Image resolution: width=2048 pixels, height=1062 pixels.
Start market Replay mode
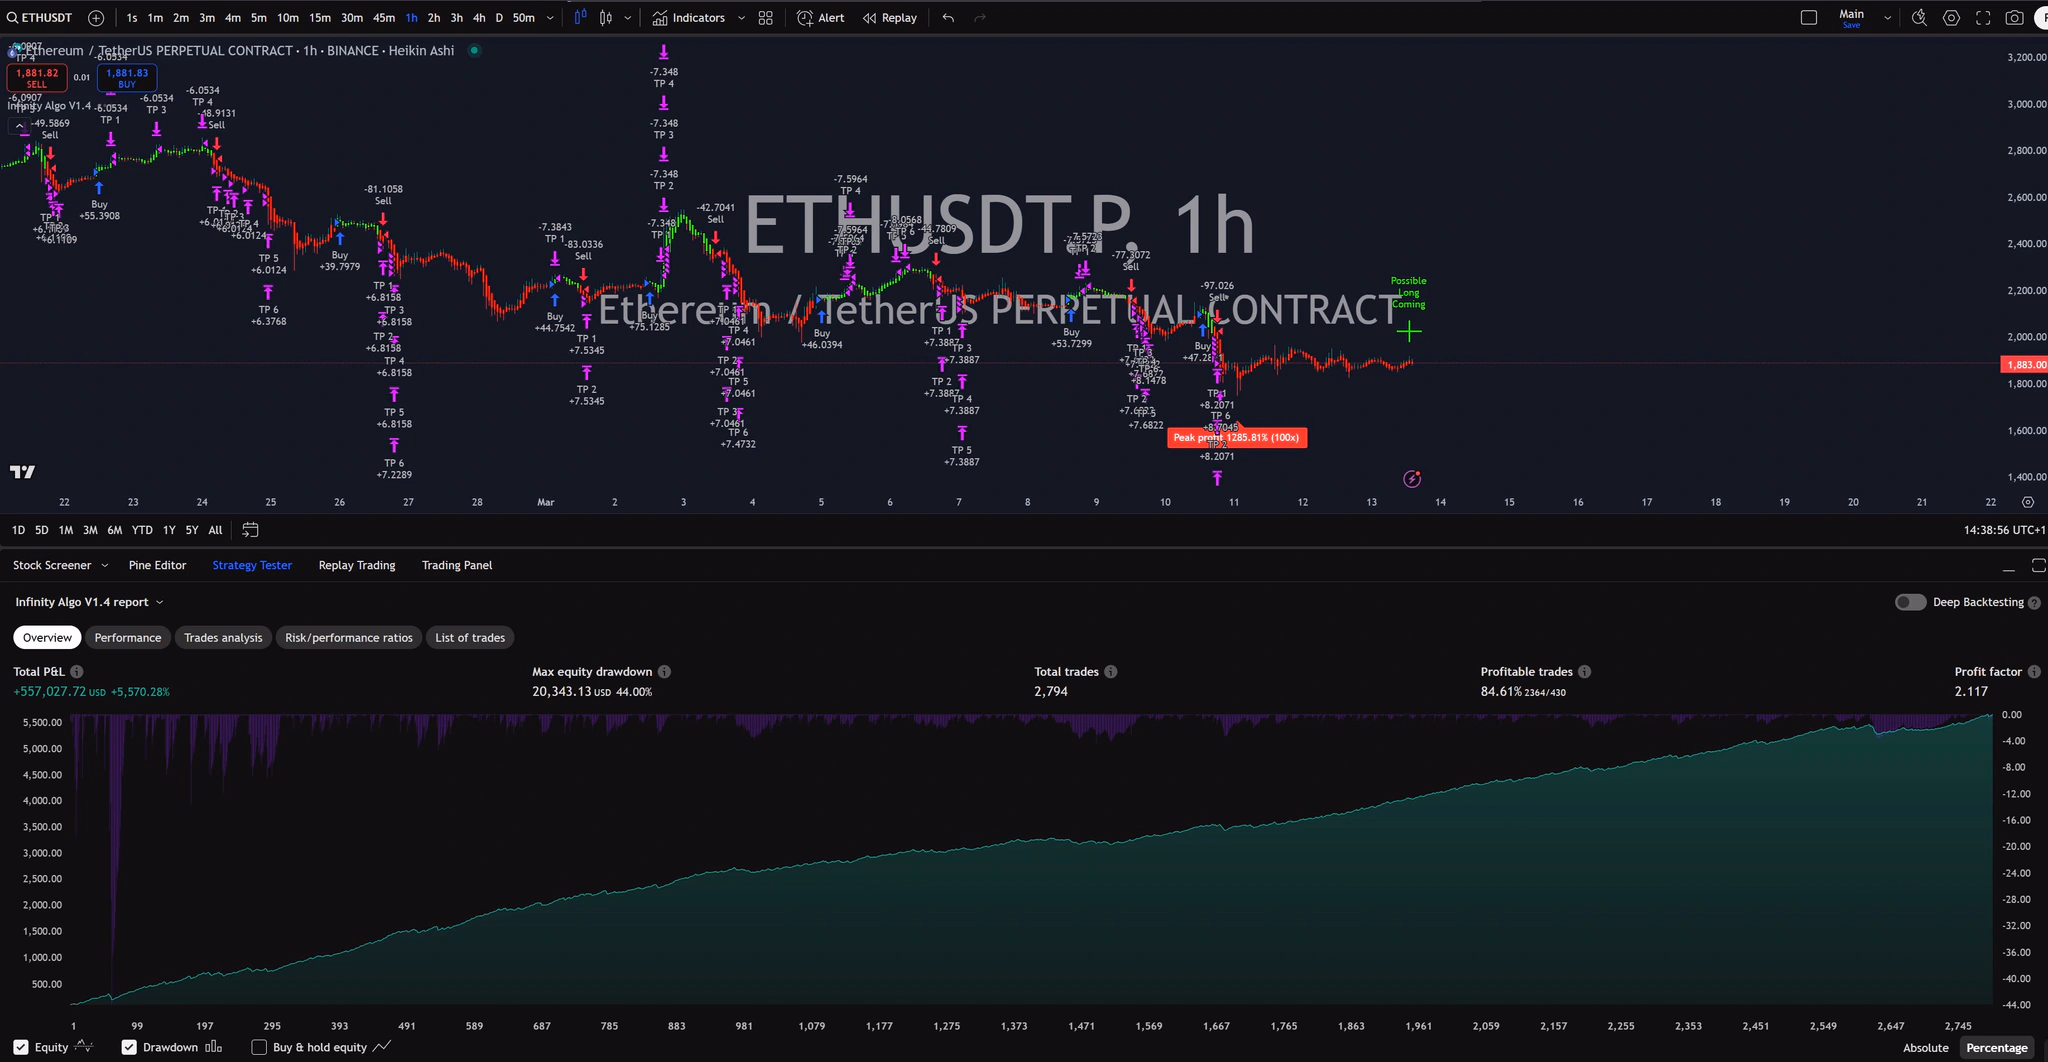pos(888,17)
